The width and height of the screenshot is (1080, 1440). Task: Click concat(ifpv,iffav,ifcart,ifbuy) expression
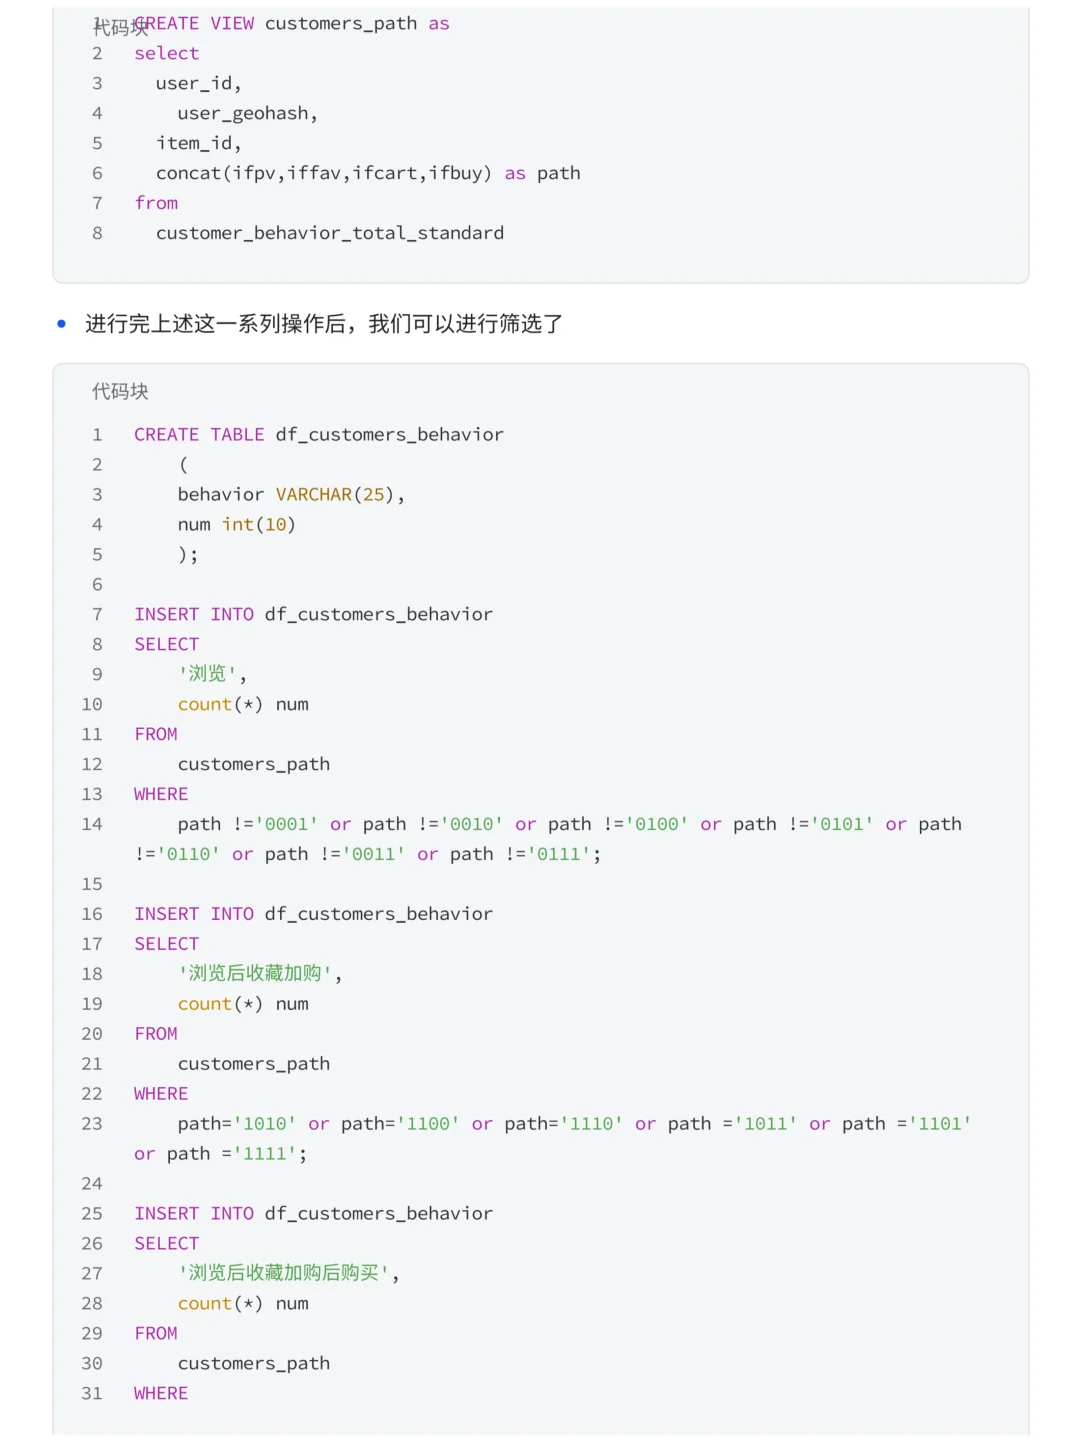point(324,173)
